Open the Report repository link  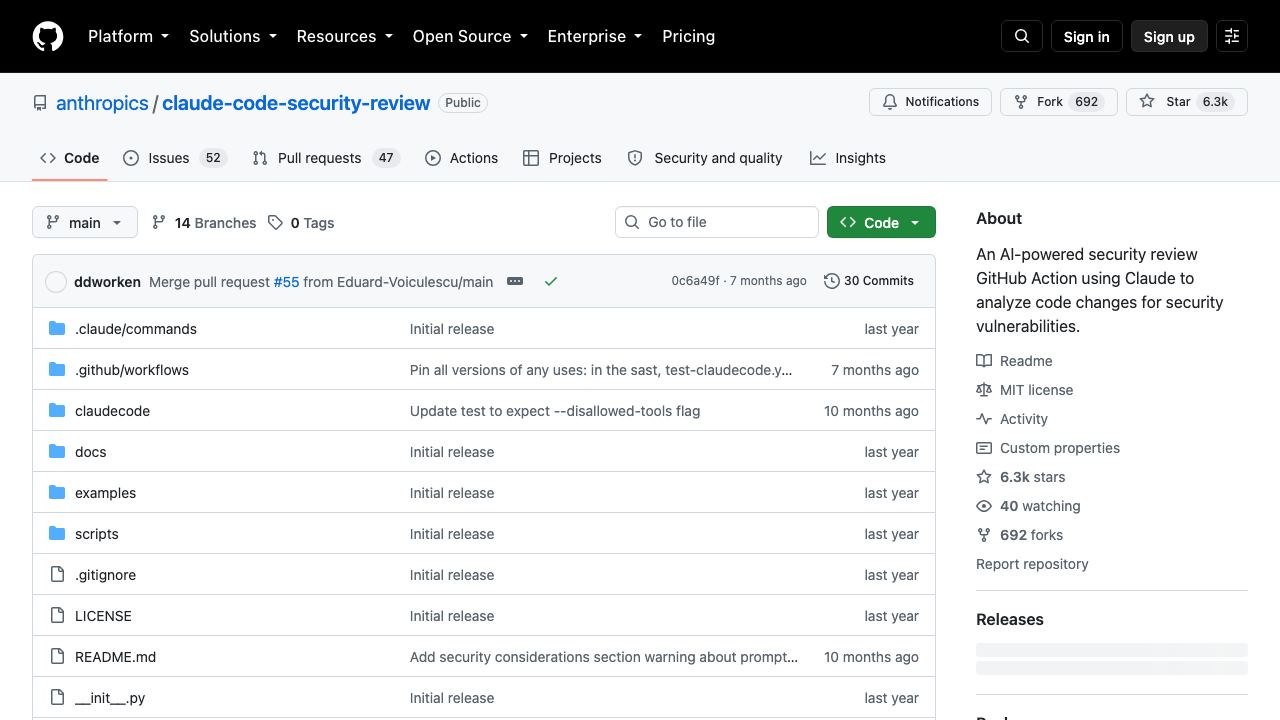[1032, 564]
